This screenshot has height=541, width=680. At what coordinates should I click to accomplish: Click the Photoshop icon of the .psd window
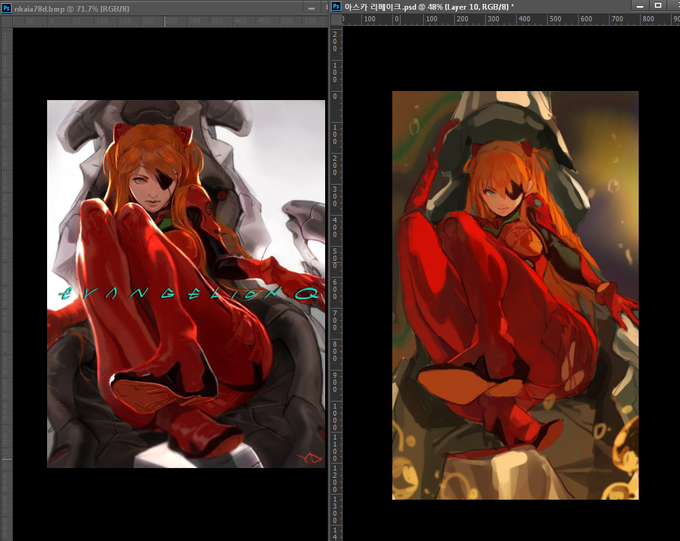coord(336,7)
